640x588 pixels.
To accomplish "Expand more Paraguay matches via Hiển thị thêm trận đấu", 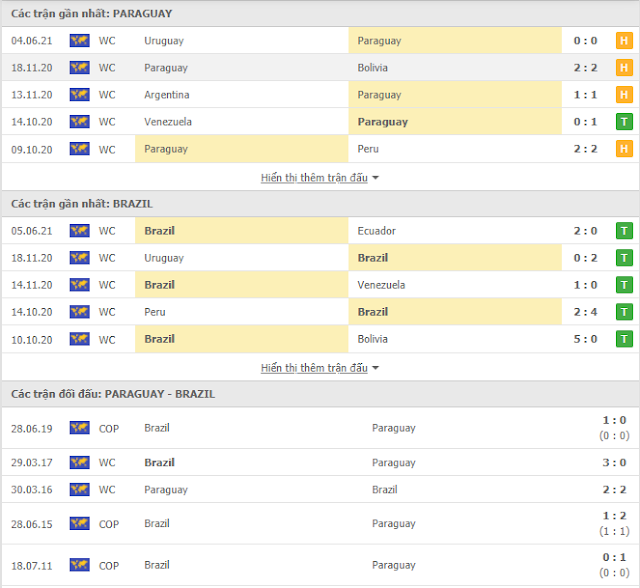I will click(314, 178).
